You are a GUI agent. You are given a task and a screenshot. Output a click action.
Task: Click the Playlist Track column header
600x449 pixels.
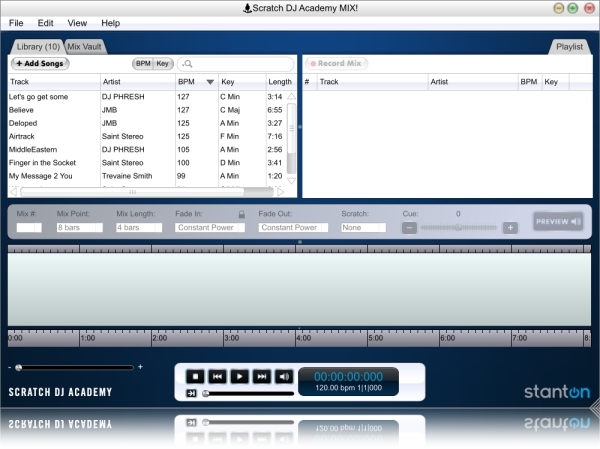[x=372, y=82]
